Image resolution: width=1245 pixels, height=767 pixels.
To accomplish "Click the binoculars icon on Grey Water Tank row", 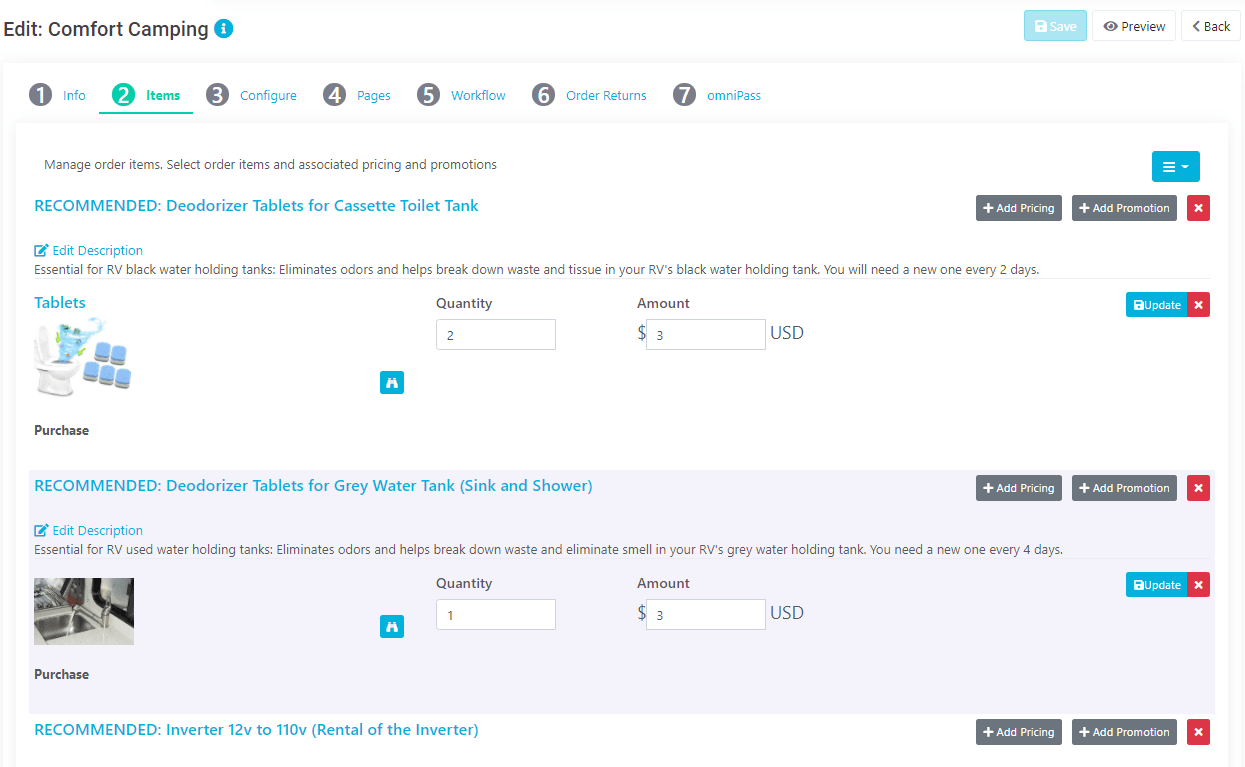I will tap(391, 626).
